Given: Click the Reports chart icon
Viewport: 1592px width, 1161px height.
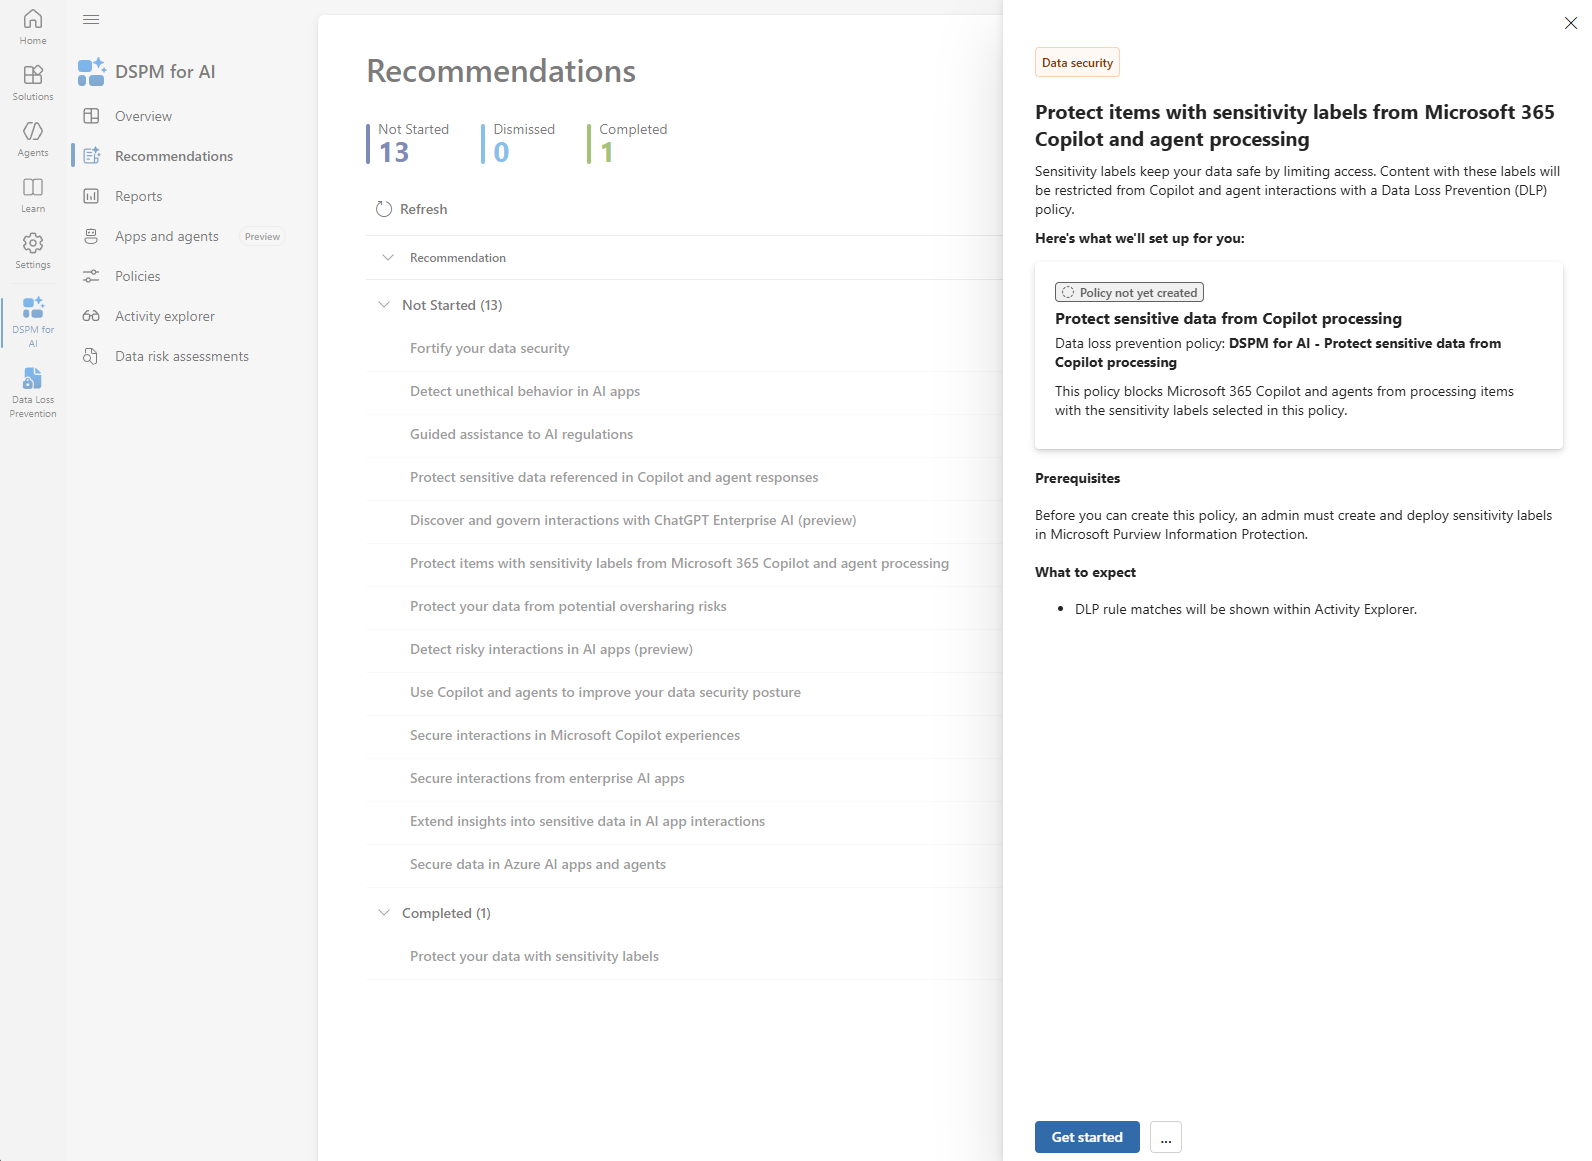Looking at the screenshot, I should (91, 196).
